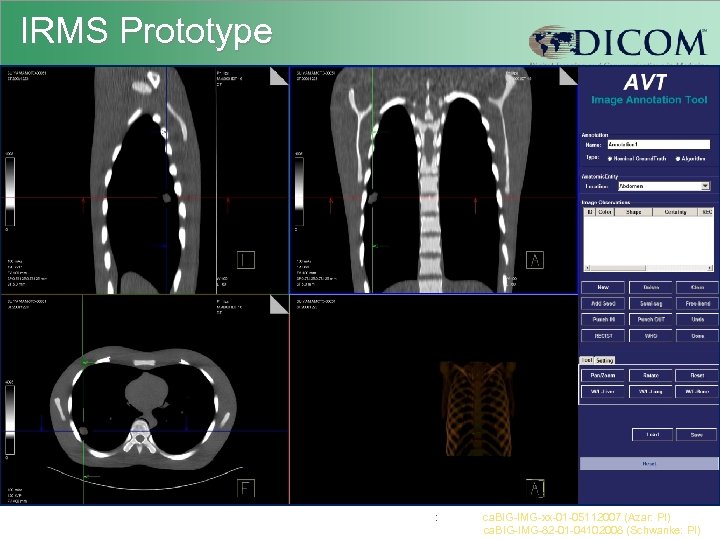Open the Location dropdown showing Abdomen
The image size is (720, 540).
(664, 186)
